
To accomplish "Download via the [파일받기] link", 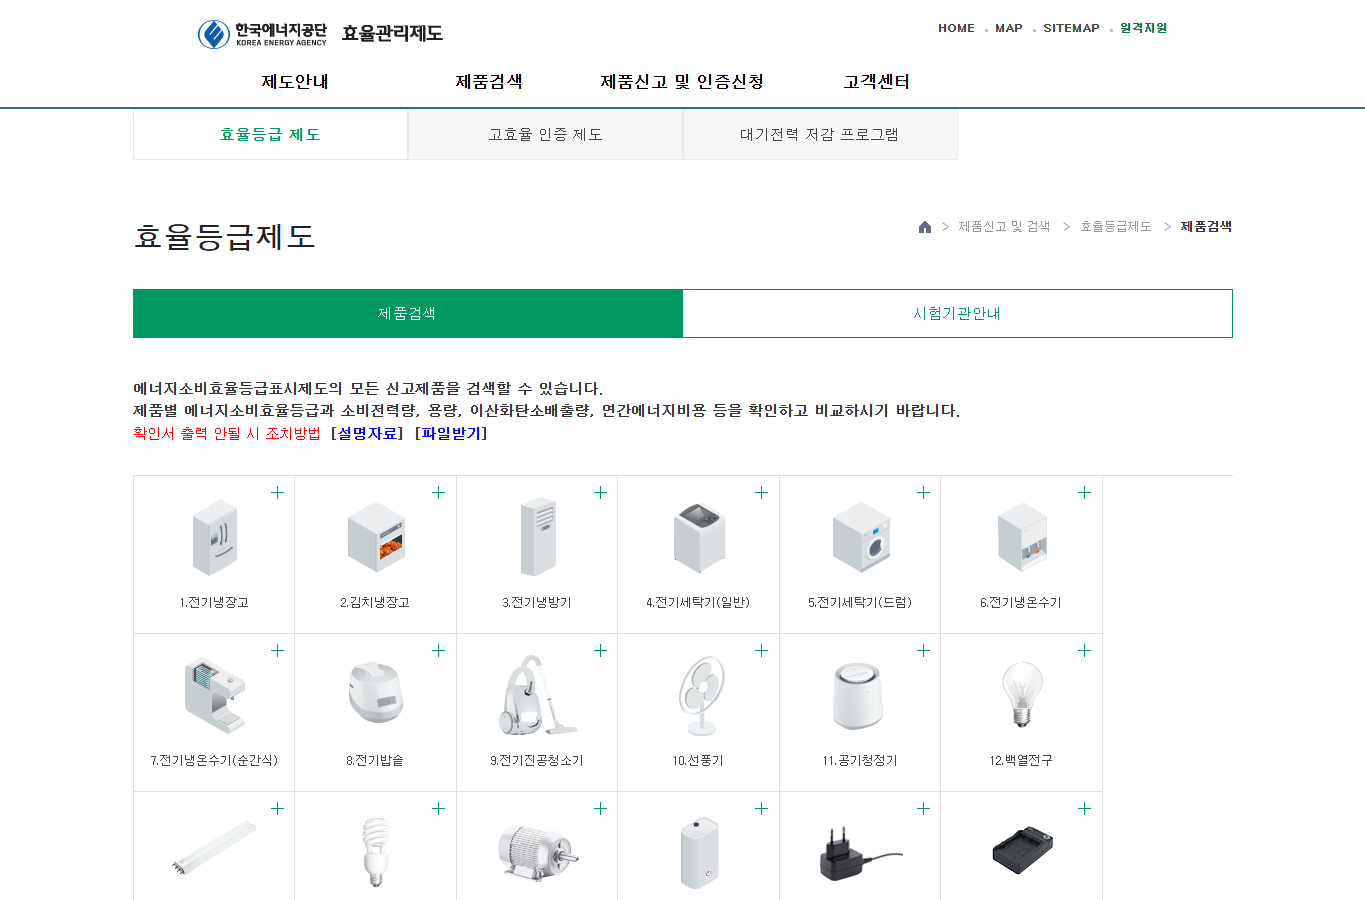I will click(x=451, y=433).
